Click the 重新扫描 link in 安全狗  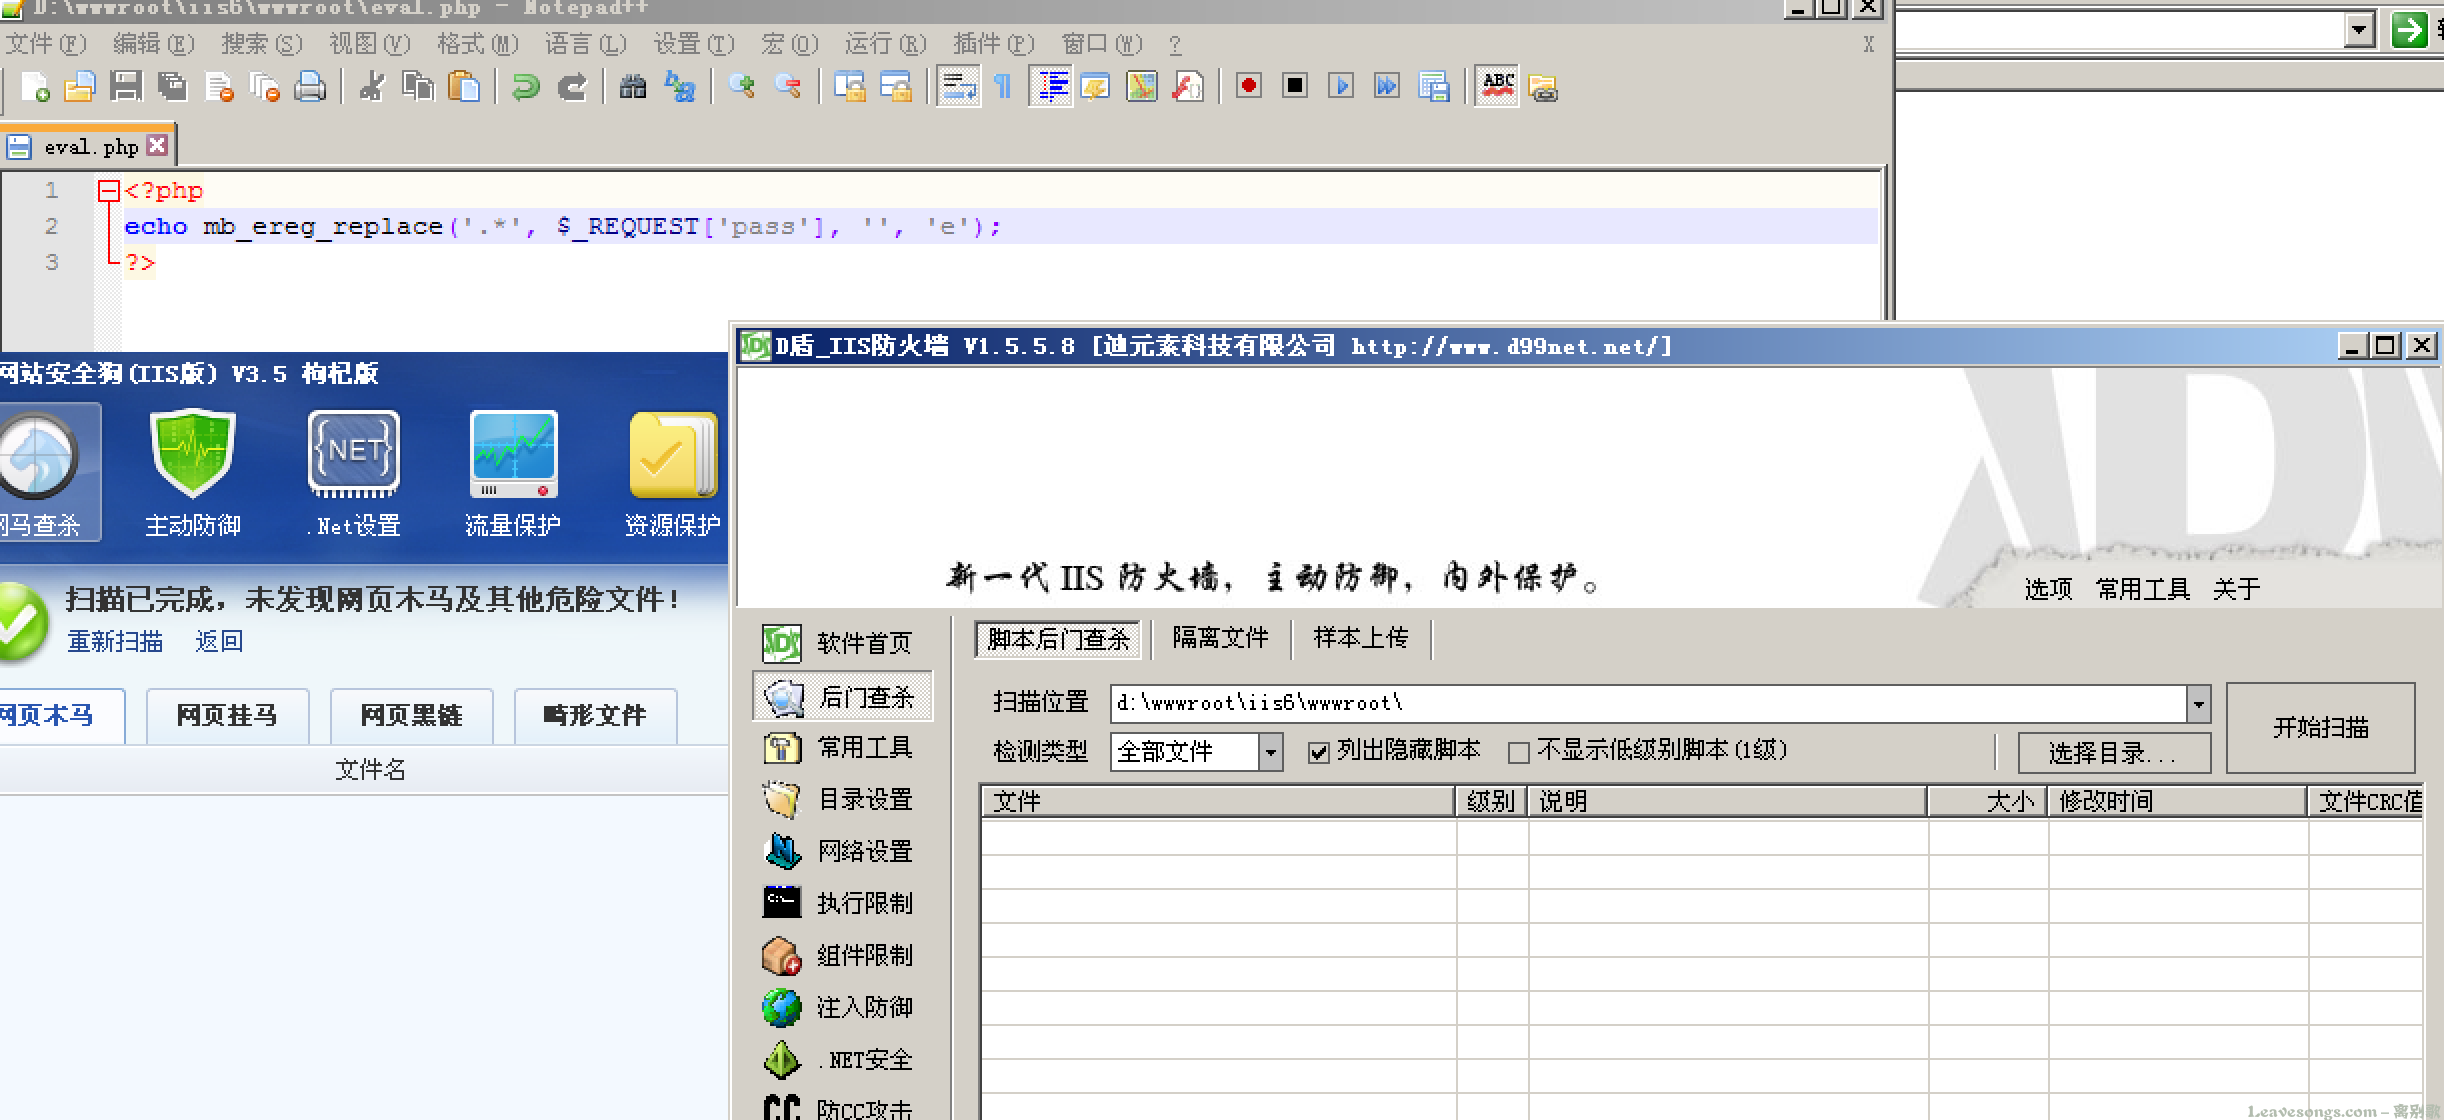pyautogui.click(x=115, y=641)
